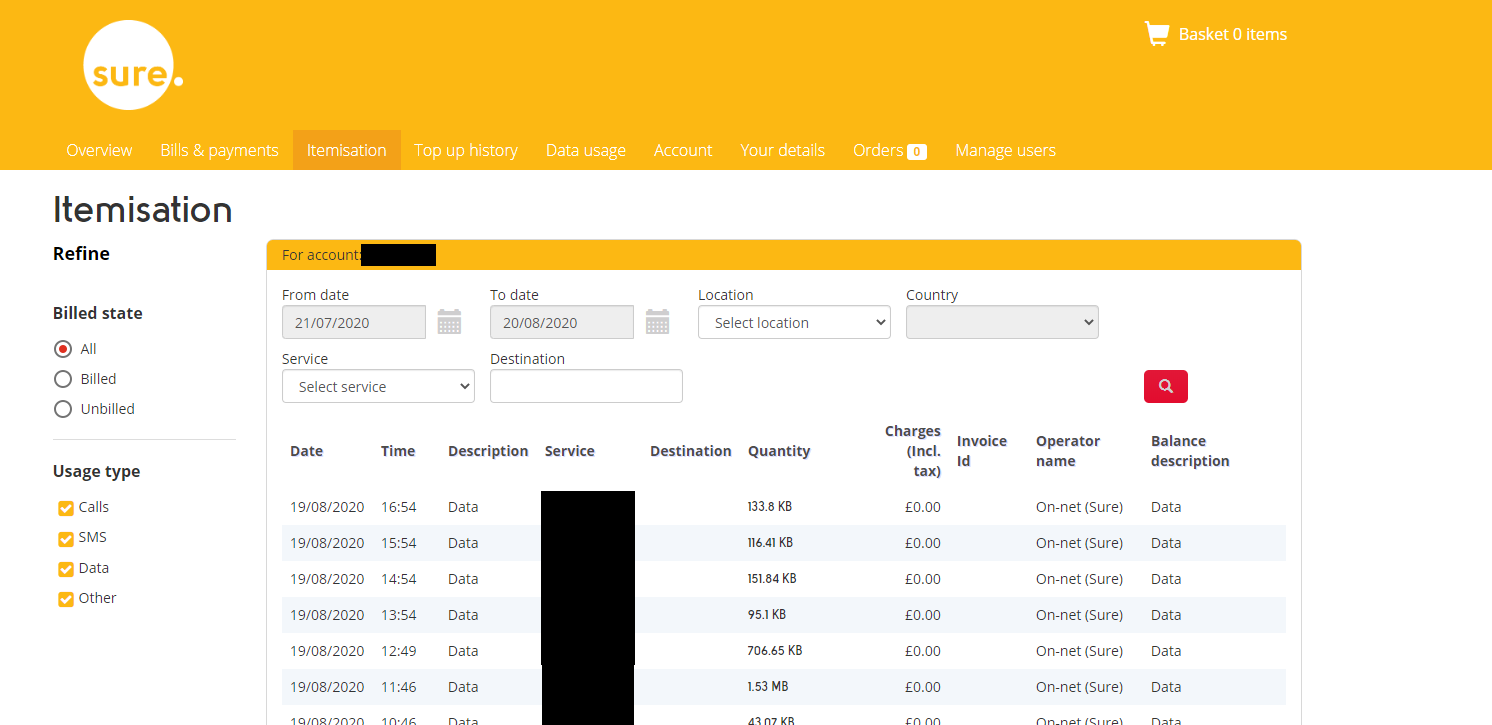Open the From date calendar icon
Image resolution: width=1492 pixels, height=725 pixels.
coord(449,322)
